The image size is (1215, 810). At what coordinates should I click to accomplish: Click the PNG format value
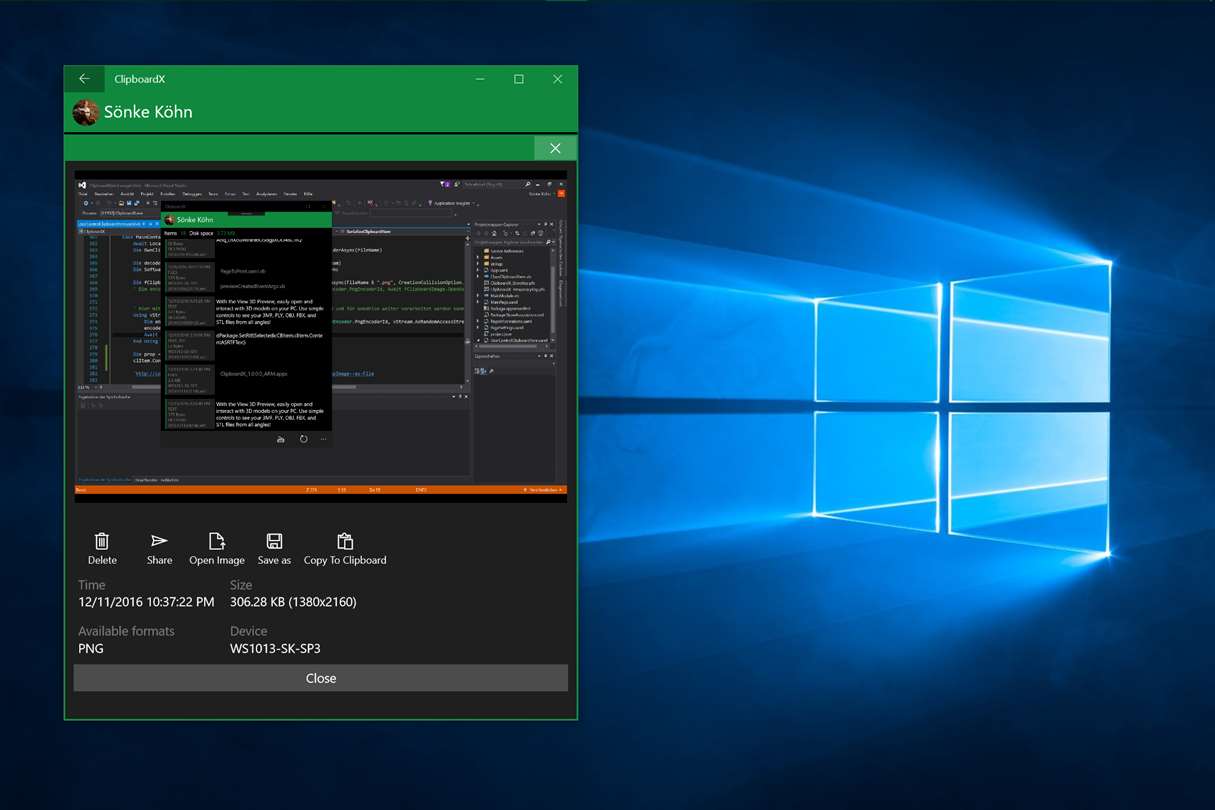point(91,648)
